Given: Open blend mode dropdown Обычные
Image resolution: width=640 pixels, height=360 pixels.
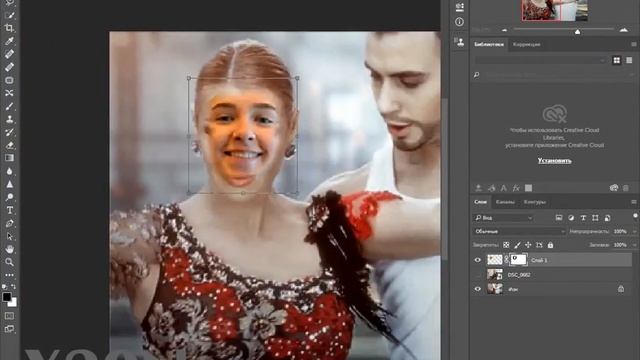Looking at the screenshot, I should tap(519, 231).
